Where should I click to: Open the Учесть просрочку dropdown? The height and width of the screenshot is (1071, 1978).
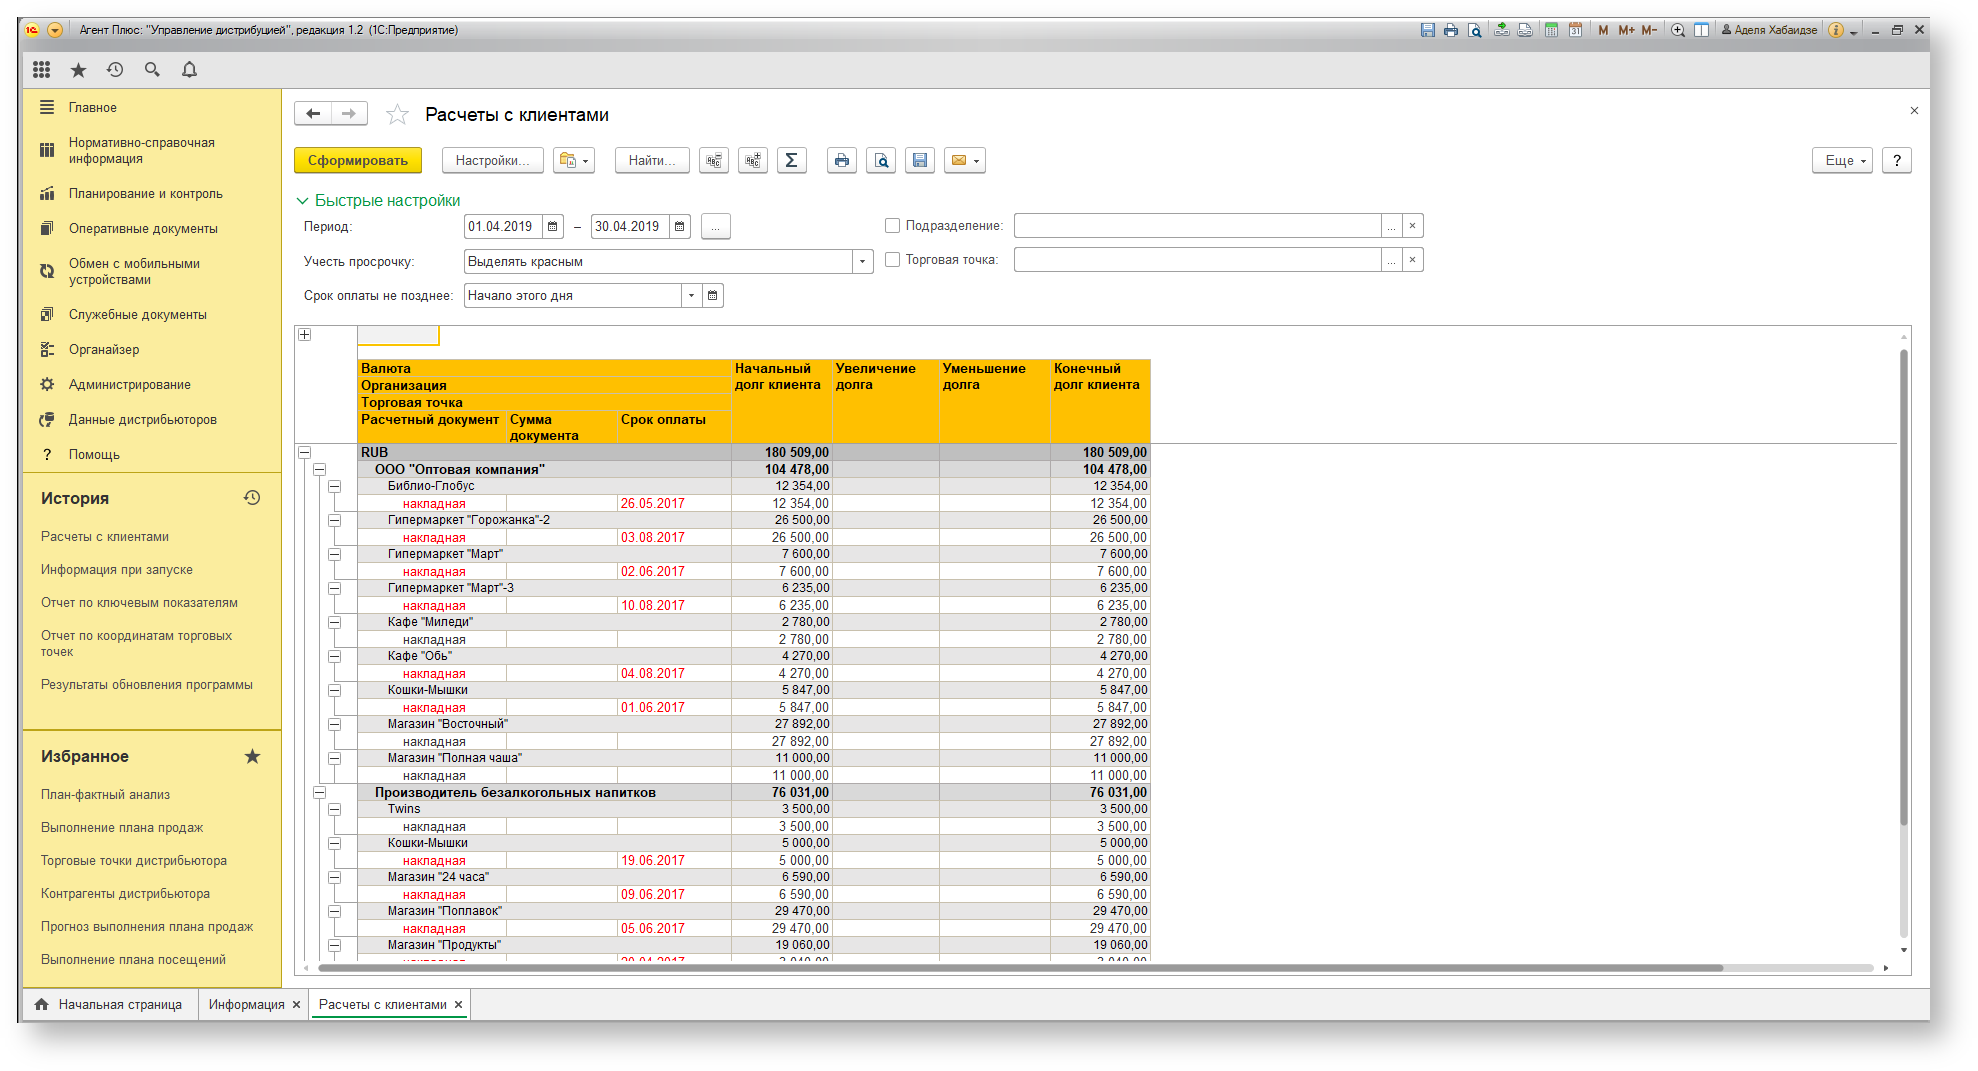point(863,262)
